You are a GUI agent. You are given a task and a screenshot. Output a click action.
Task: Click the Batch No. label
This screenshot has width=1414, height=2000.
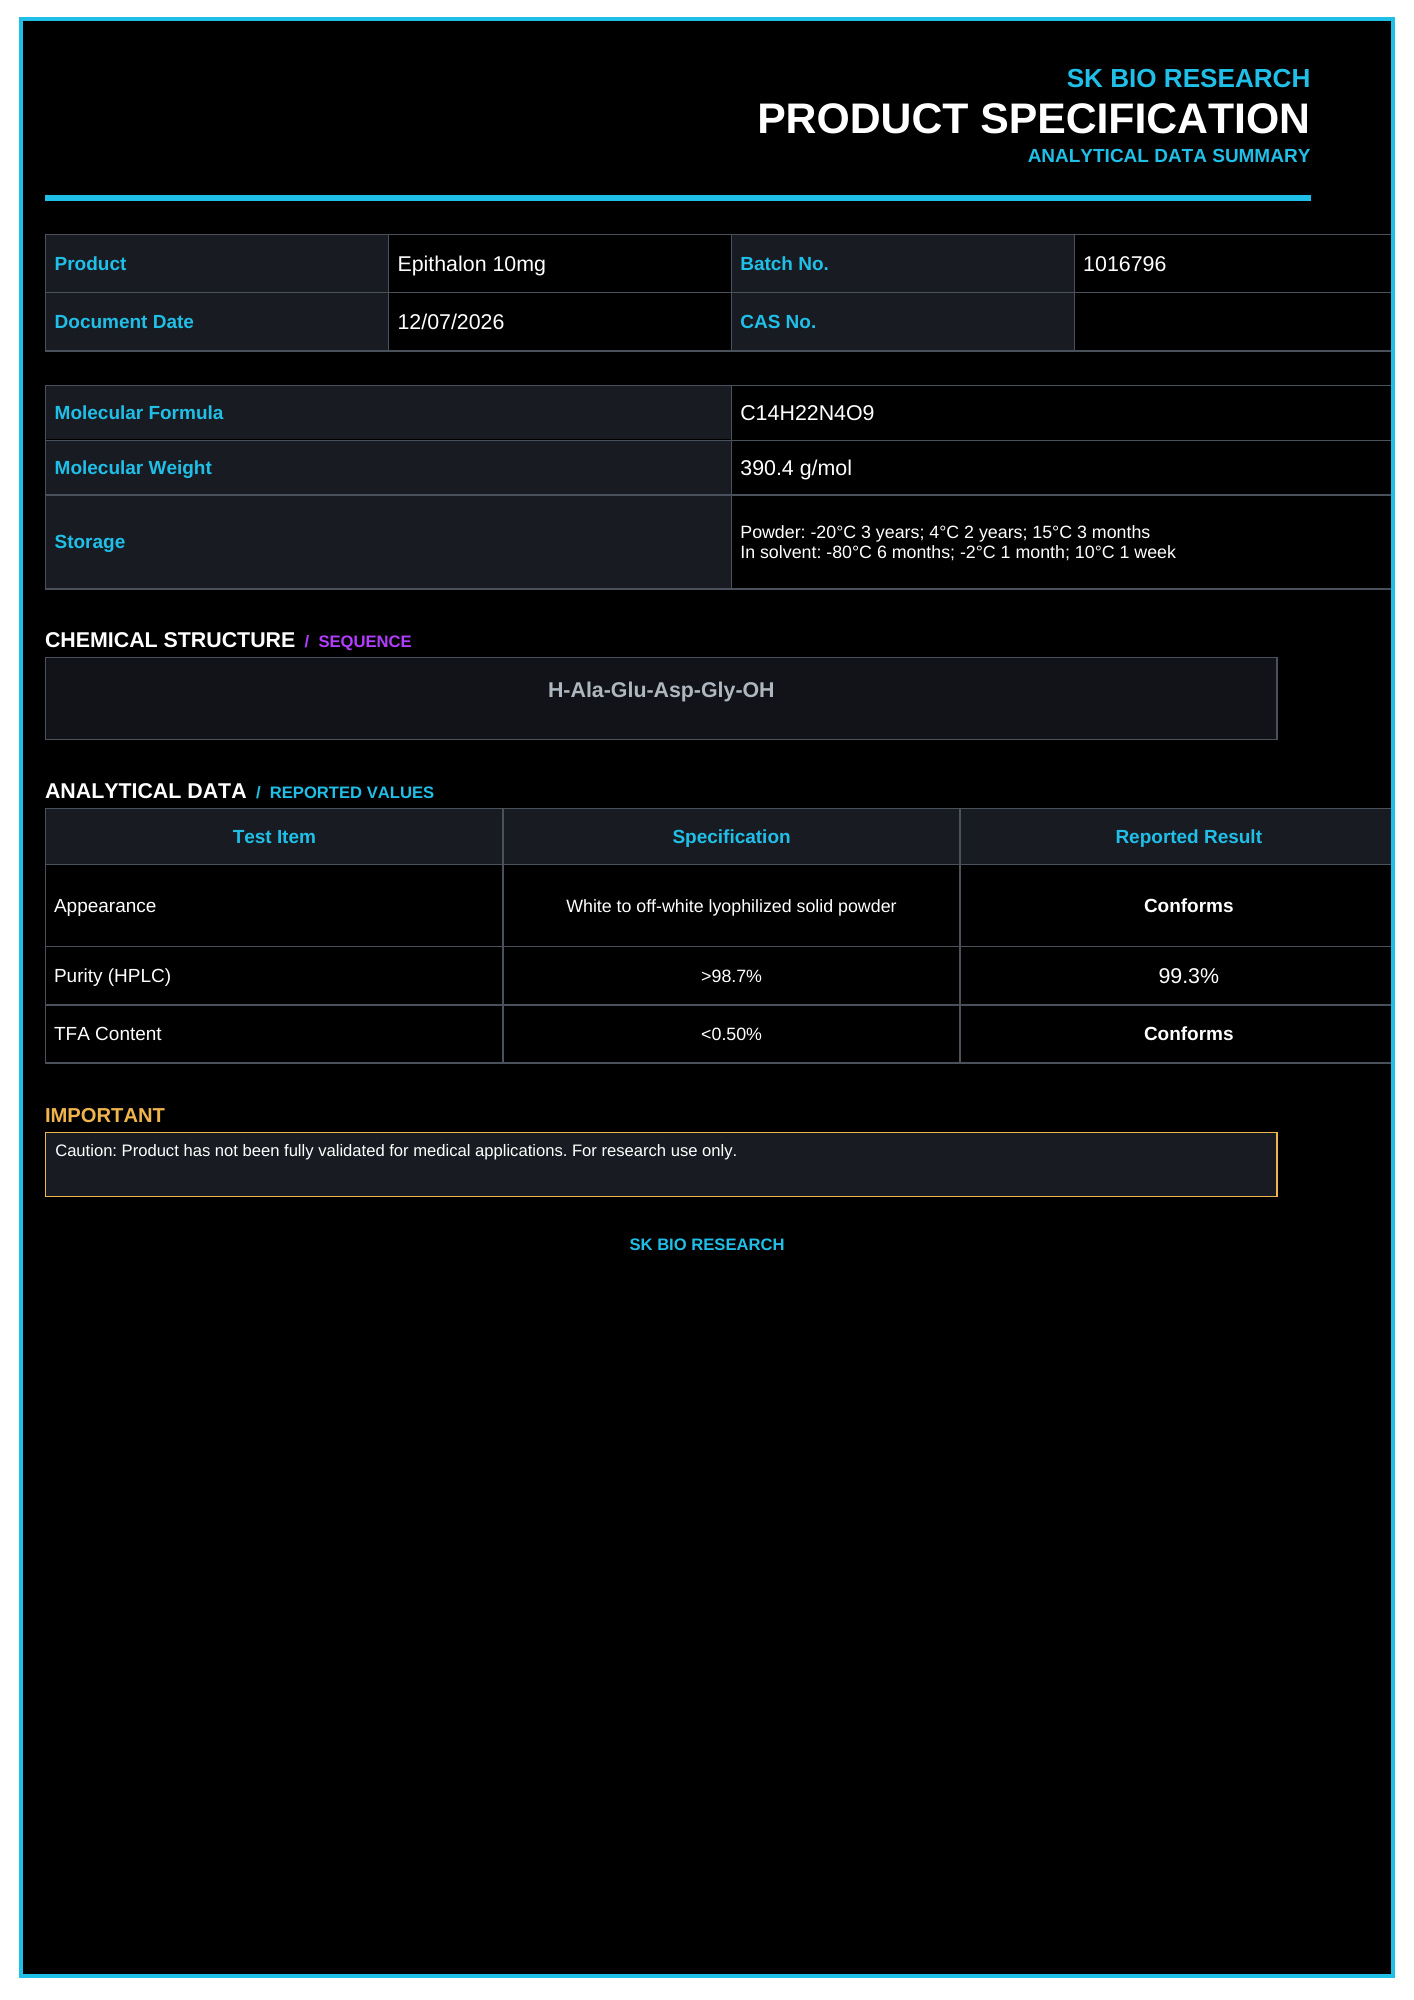click(784, 264)
